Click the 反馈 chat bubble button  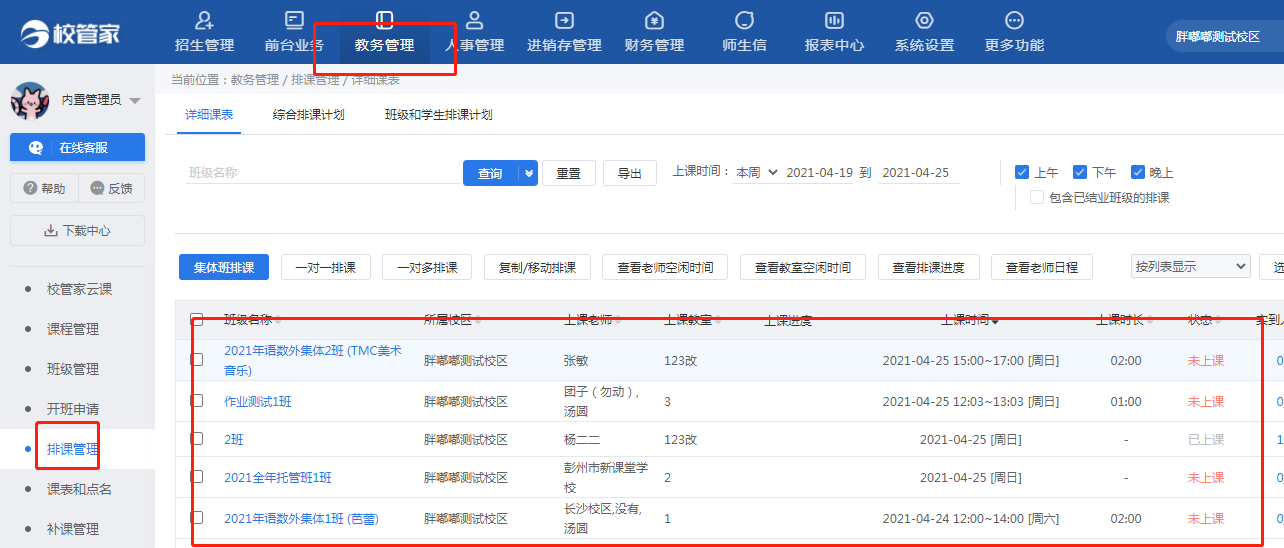click(x=111, y=188)
